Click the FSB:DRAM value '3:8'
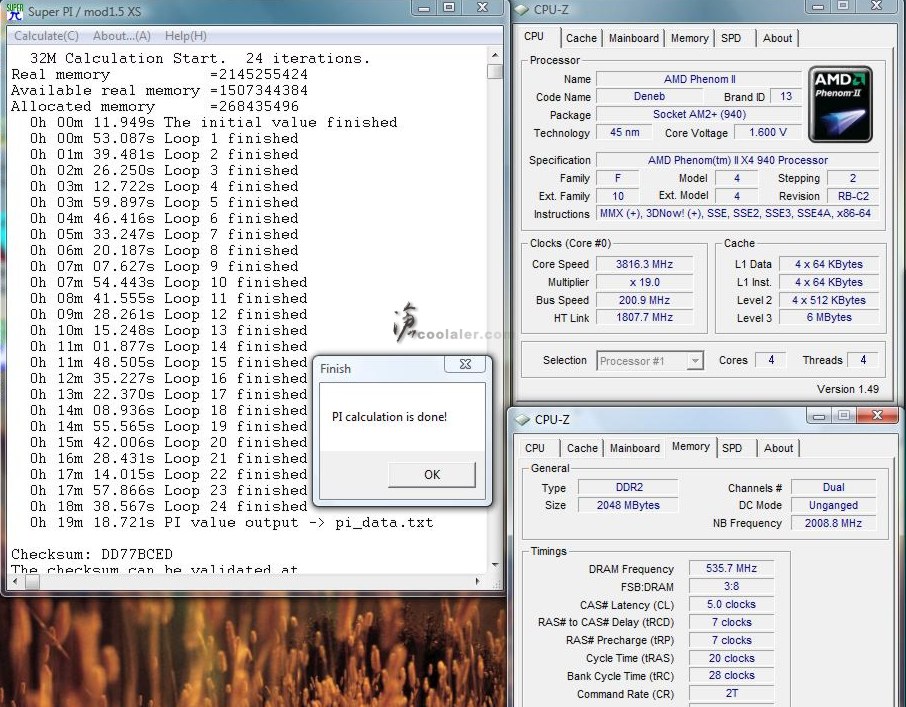 click(731, 586)
